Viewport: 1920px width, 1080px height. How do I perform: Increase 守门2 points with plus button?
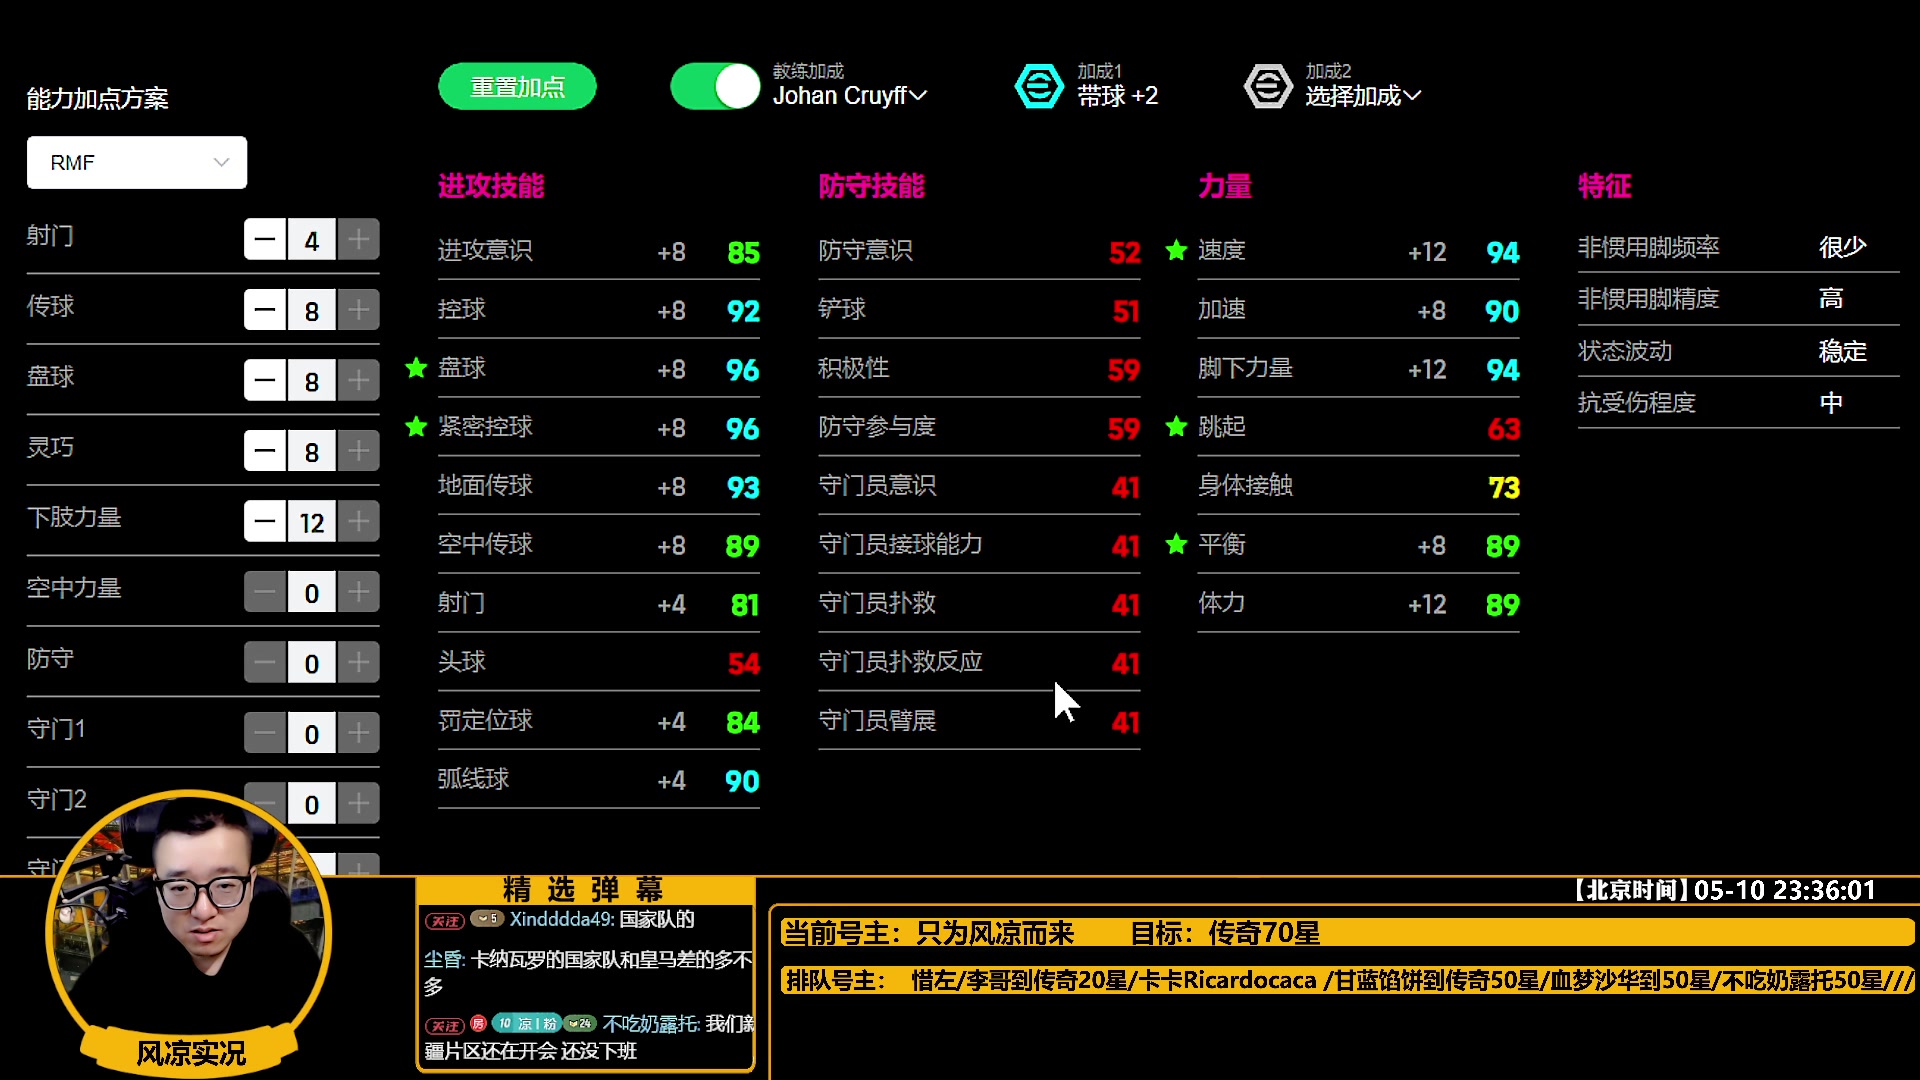tap(359, 803)
